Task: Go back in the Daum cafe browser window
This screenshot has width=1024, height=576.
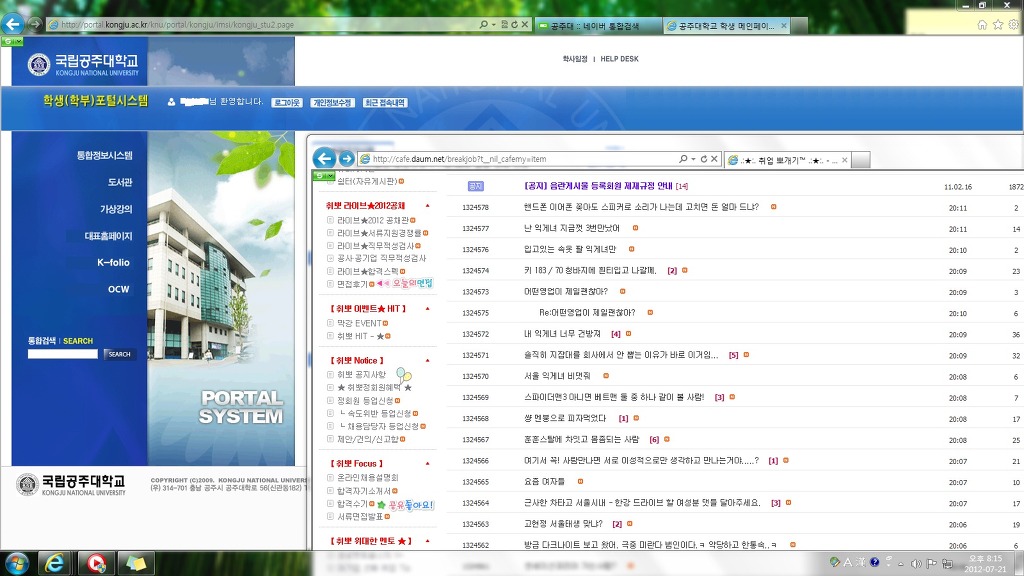Action: (325, 158)
